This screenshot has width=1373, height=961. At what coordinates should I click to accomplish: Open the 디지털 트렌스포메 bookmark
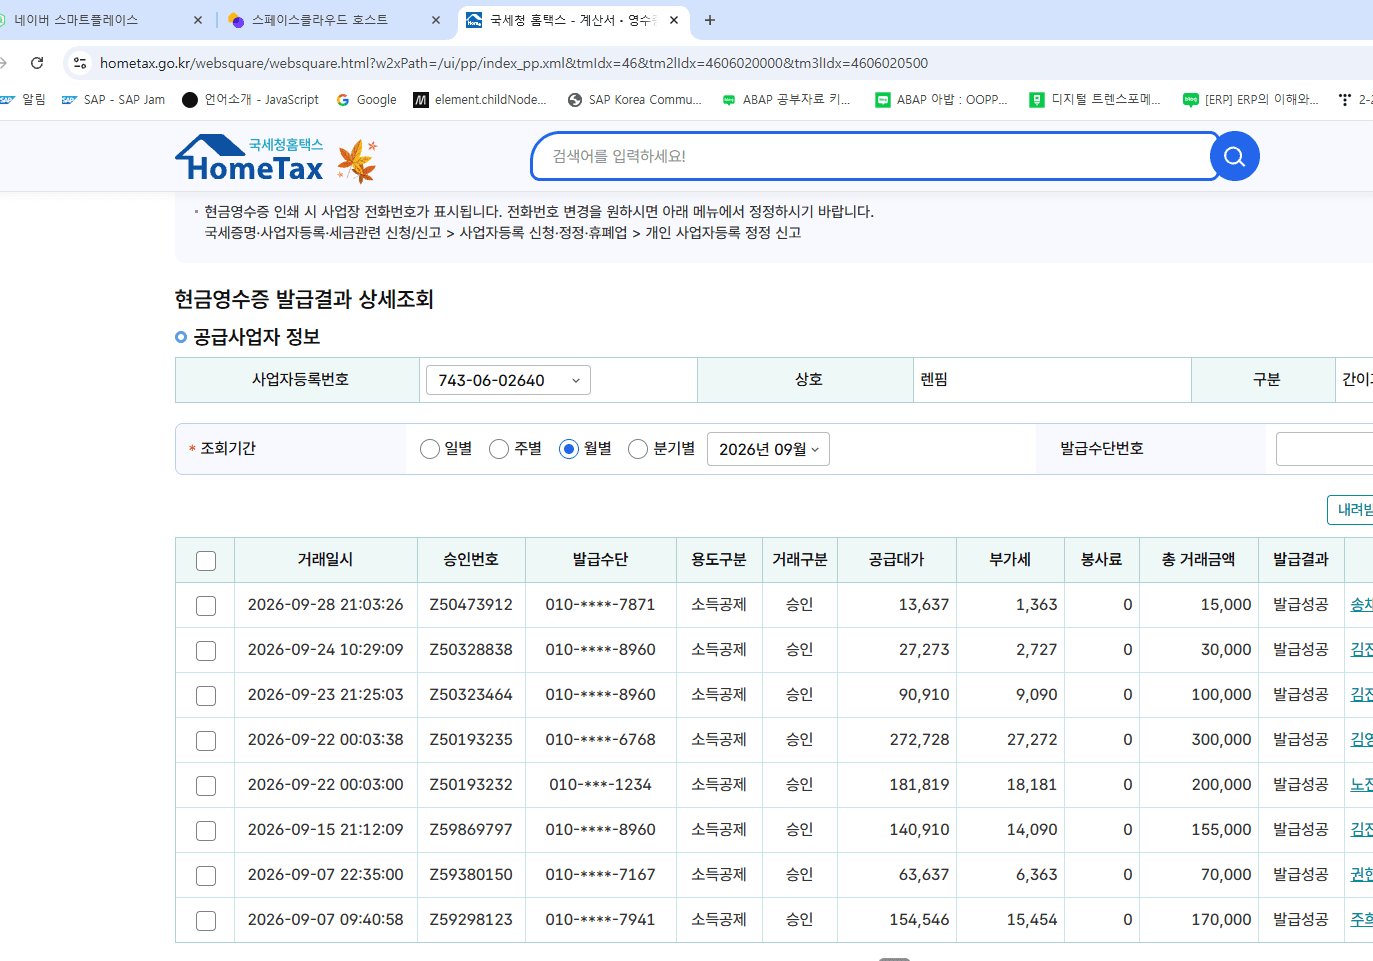1095,100
